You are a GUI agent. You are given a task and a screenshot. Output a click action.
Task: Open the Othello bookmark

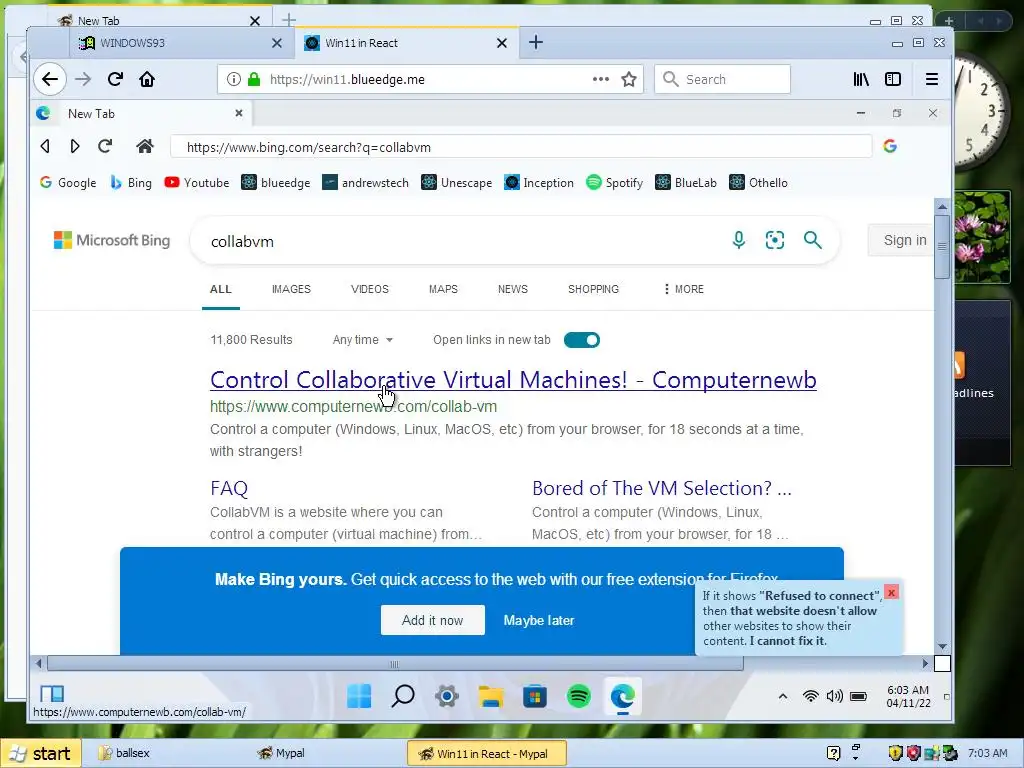pos(758,182)
